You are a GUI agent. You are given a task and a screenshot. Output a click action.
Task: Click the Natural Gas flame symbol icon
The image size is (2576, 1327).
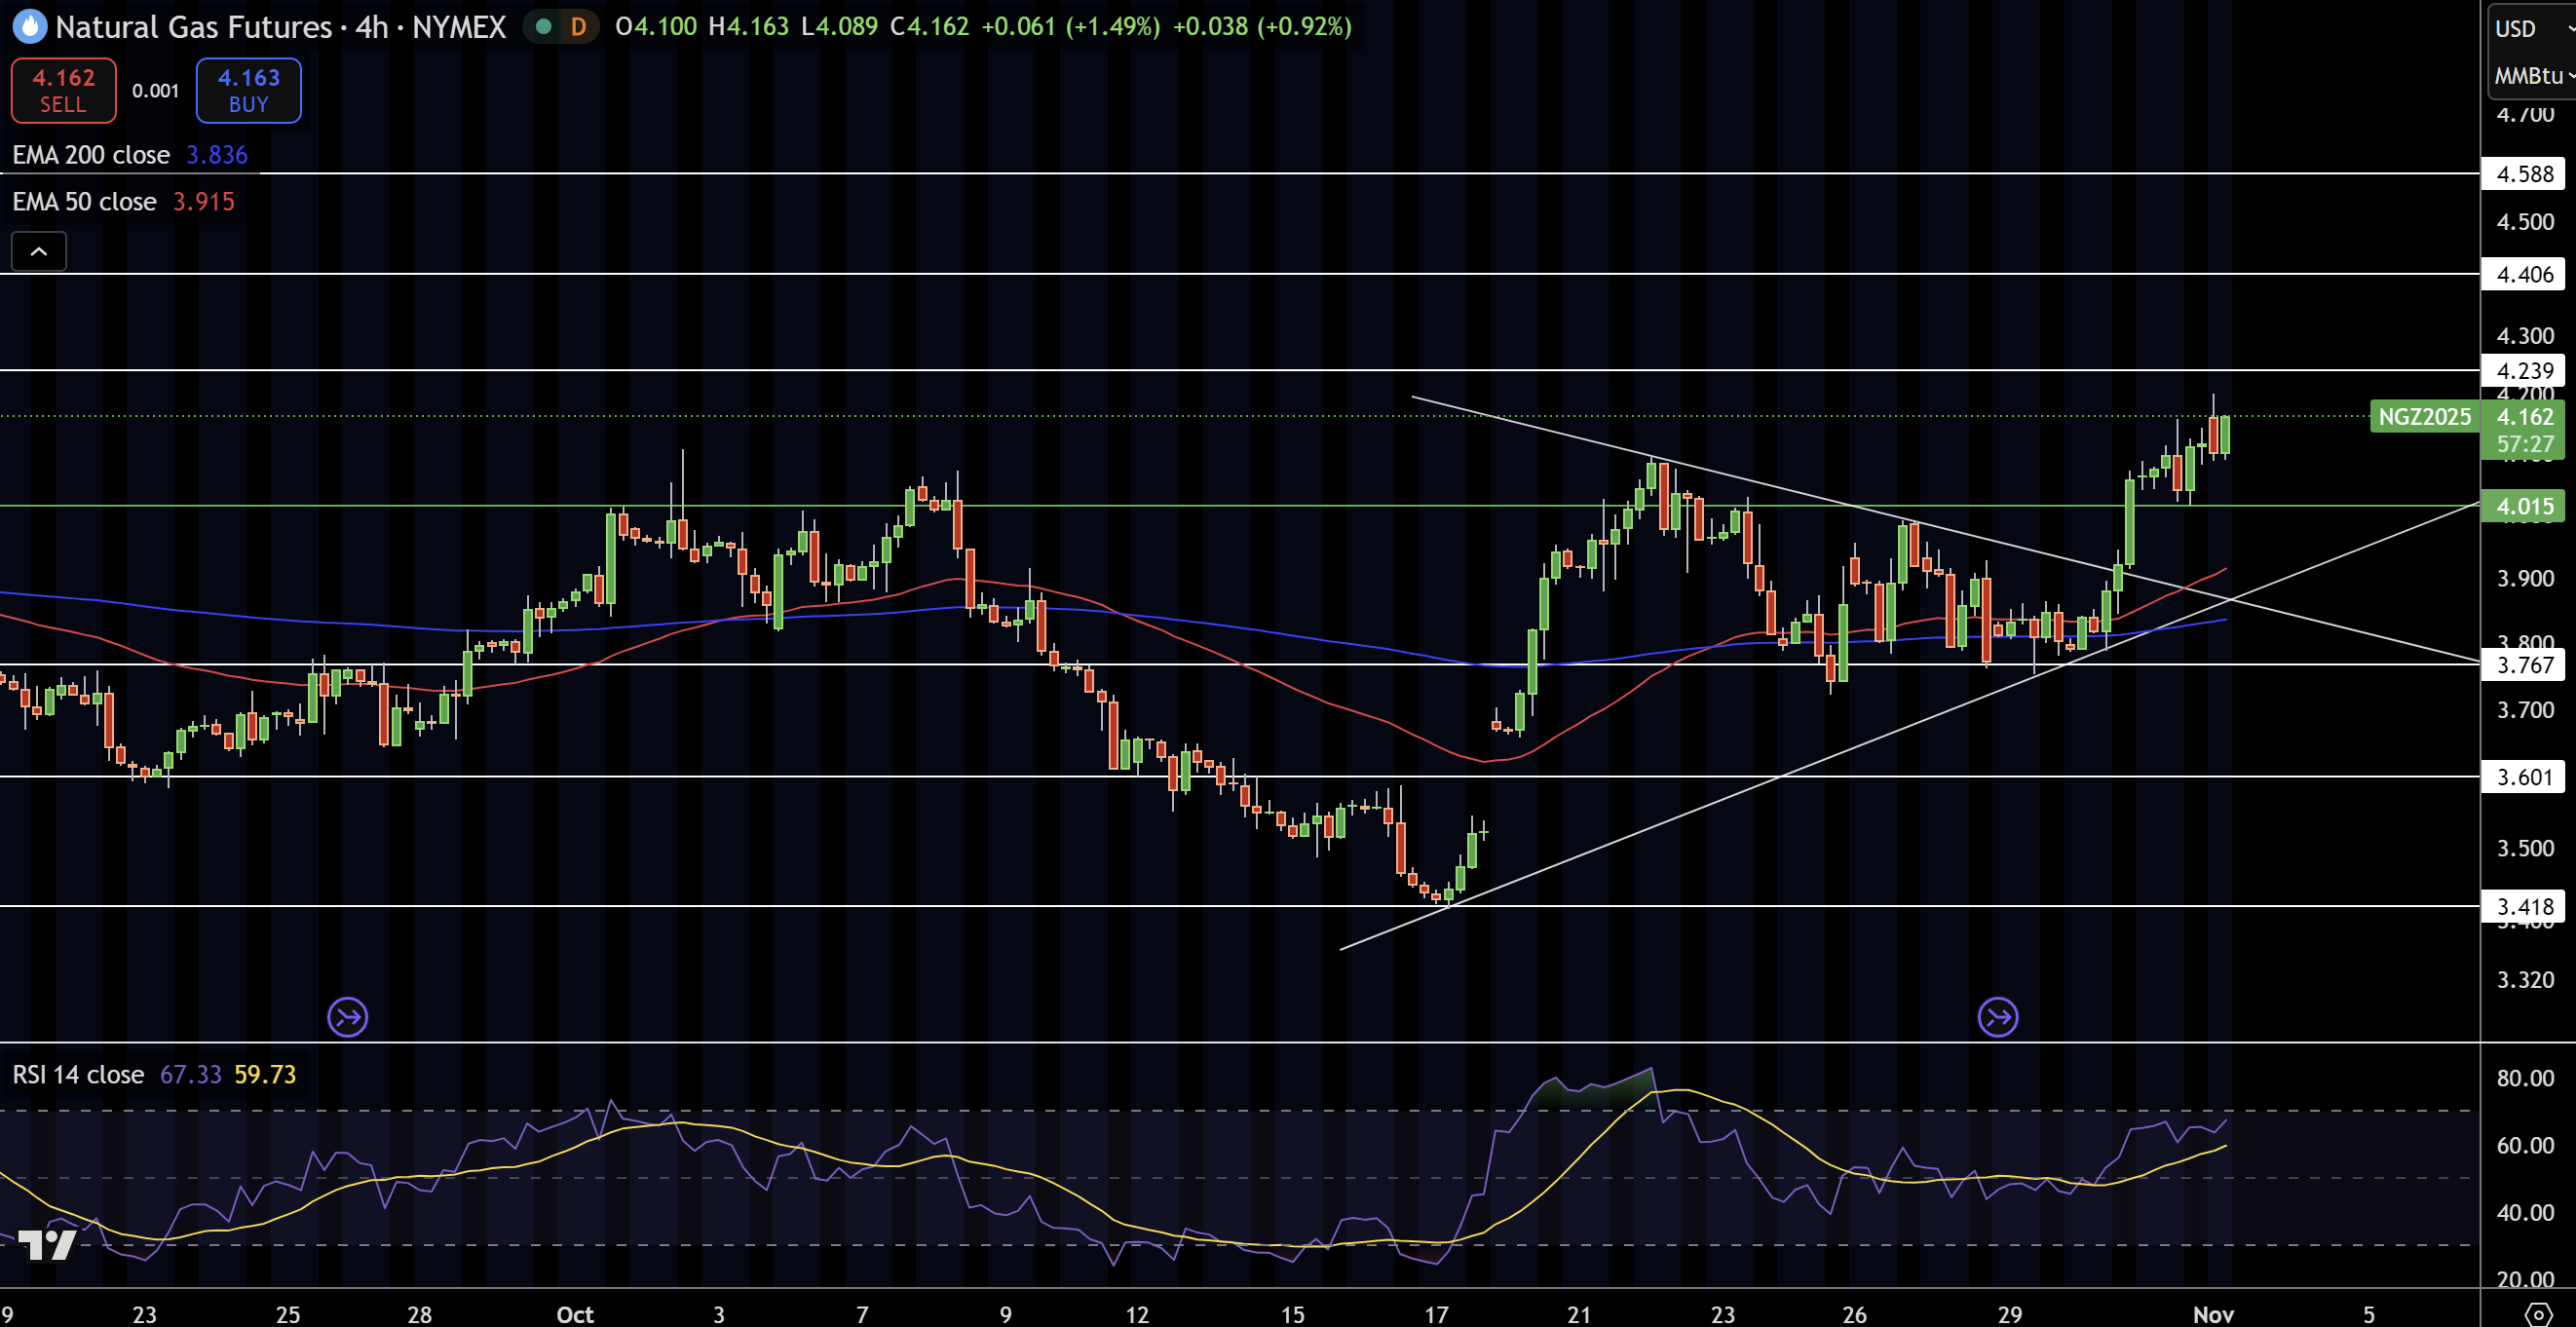tap(29, 26)
